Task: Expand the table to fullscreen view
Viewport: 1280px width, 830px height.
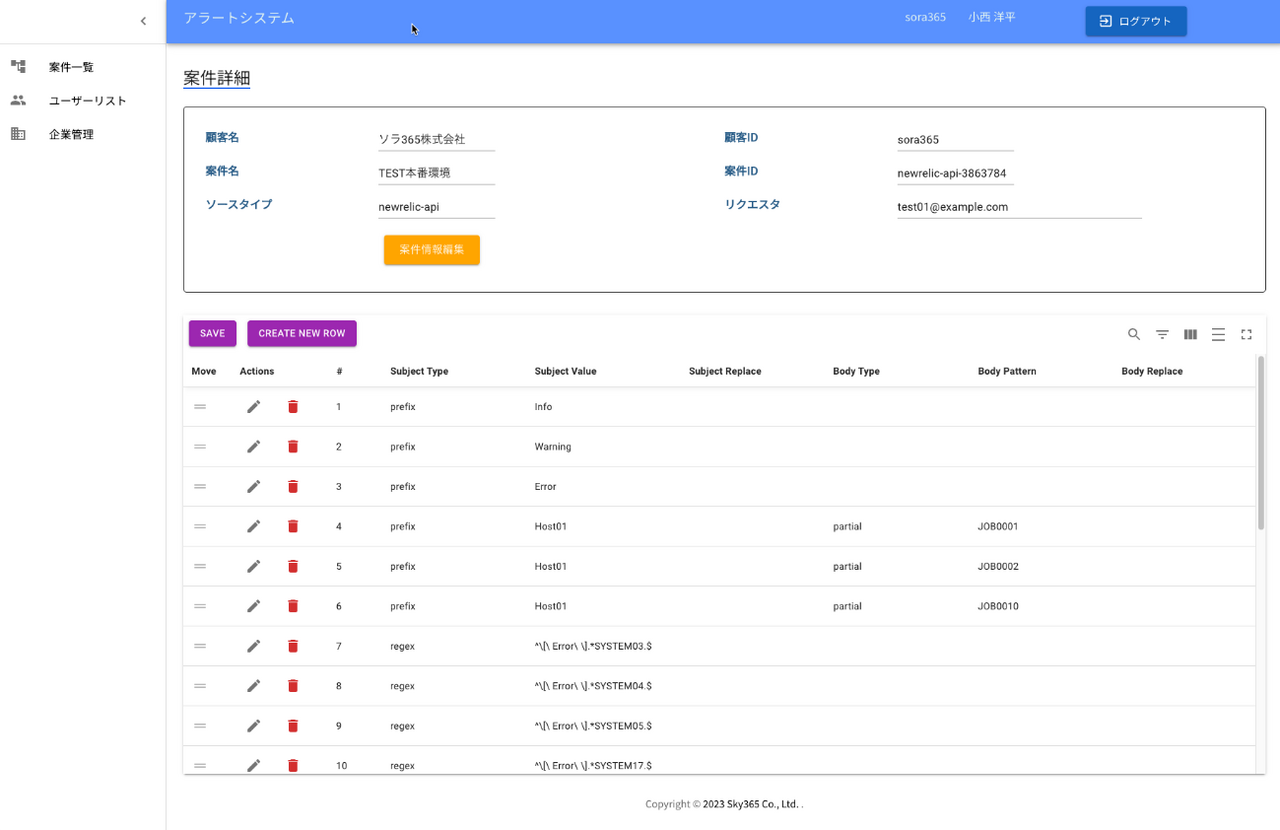Action: click(x=1246, y=334)
